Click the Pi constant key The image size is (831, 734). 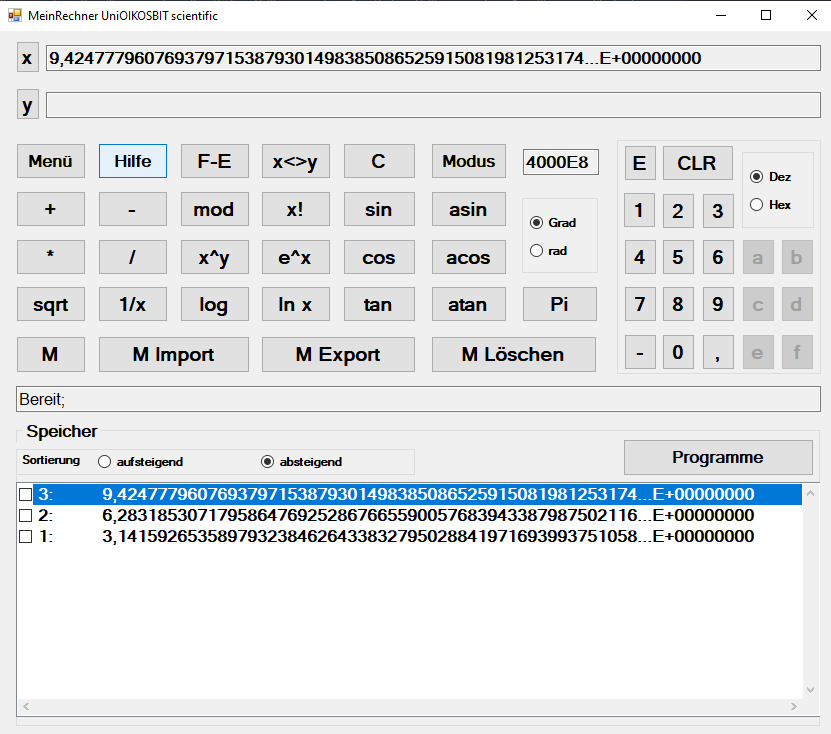pos(559,304)
